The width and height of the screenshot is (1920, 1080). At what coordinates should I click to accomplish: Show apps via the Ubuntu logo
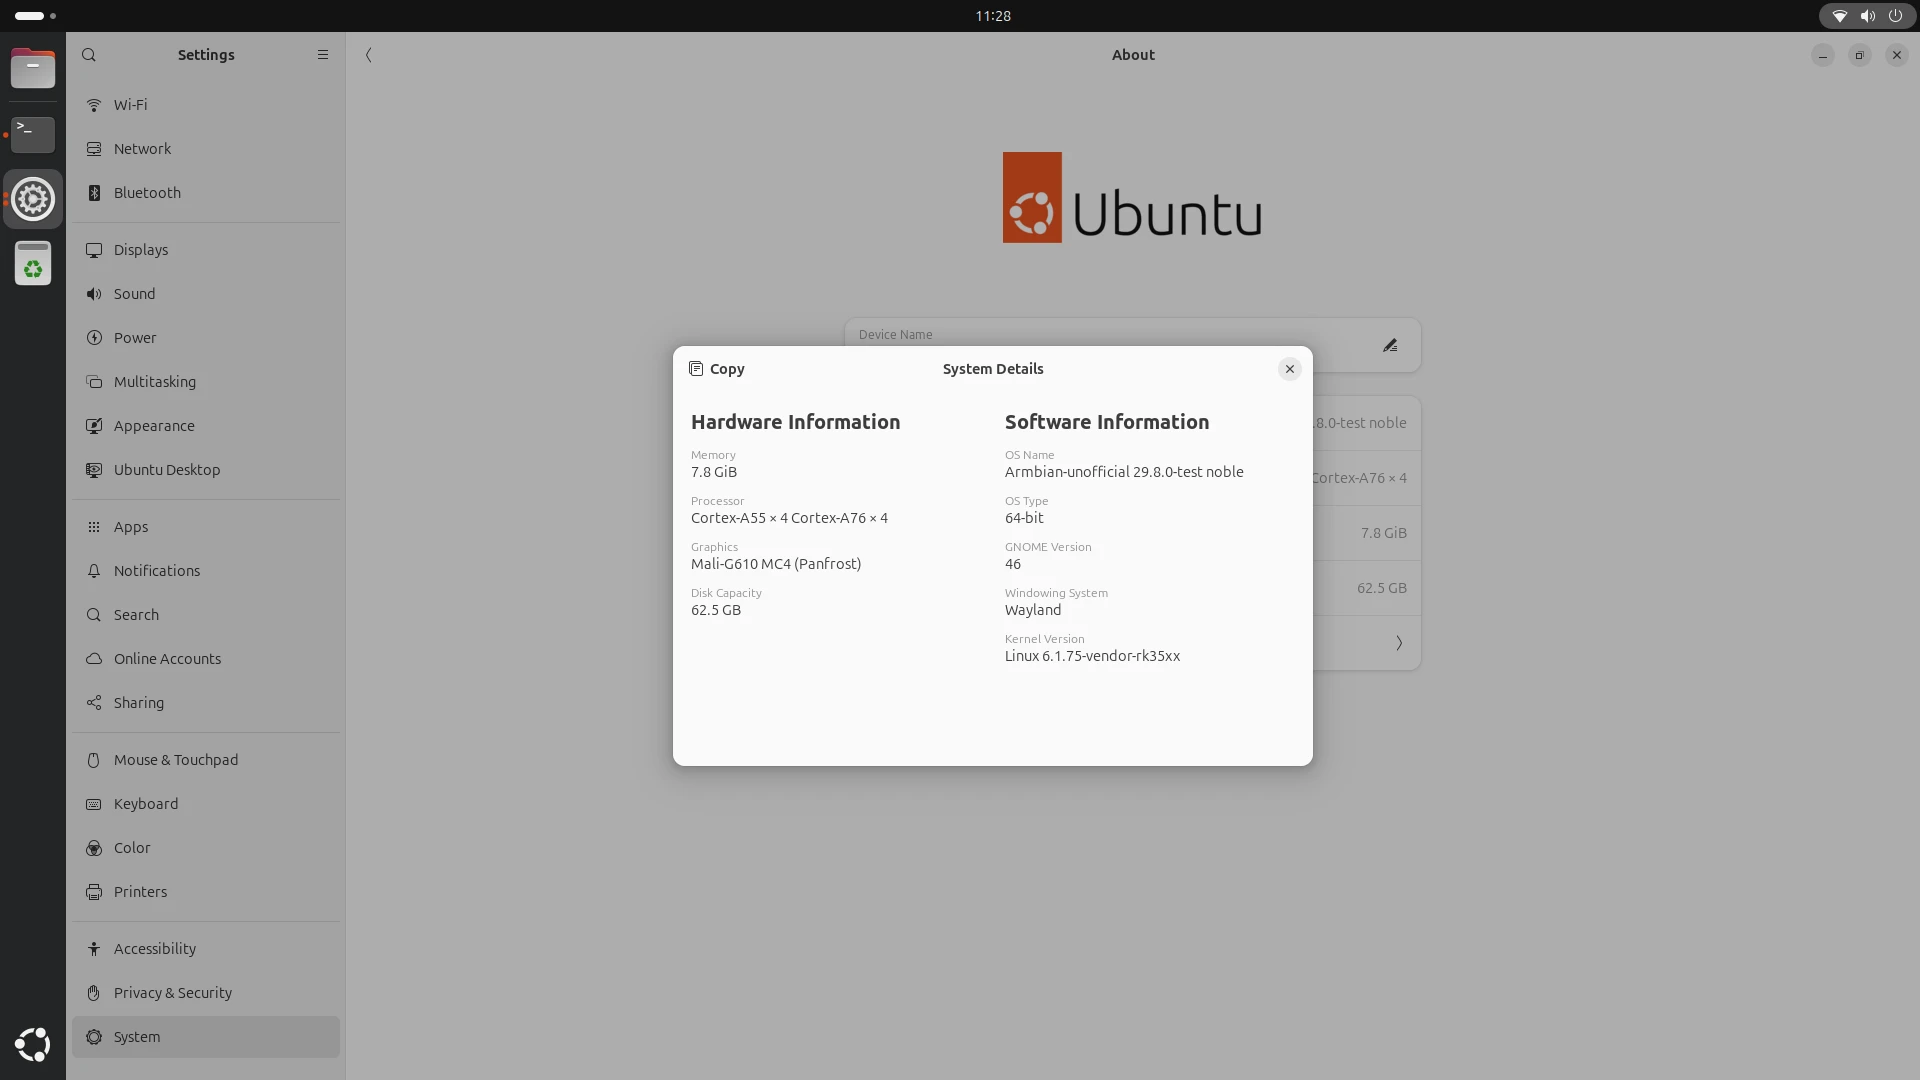point(33,1044)
